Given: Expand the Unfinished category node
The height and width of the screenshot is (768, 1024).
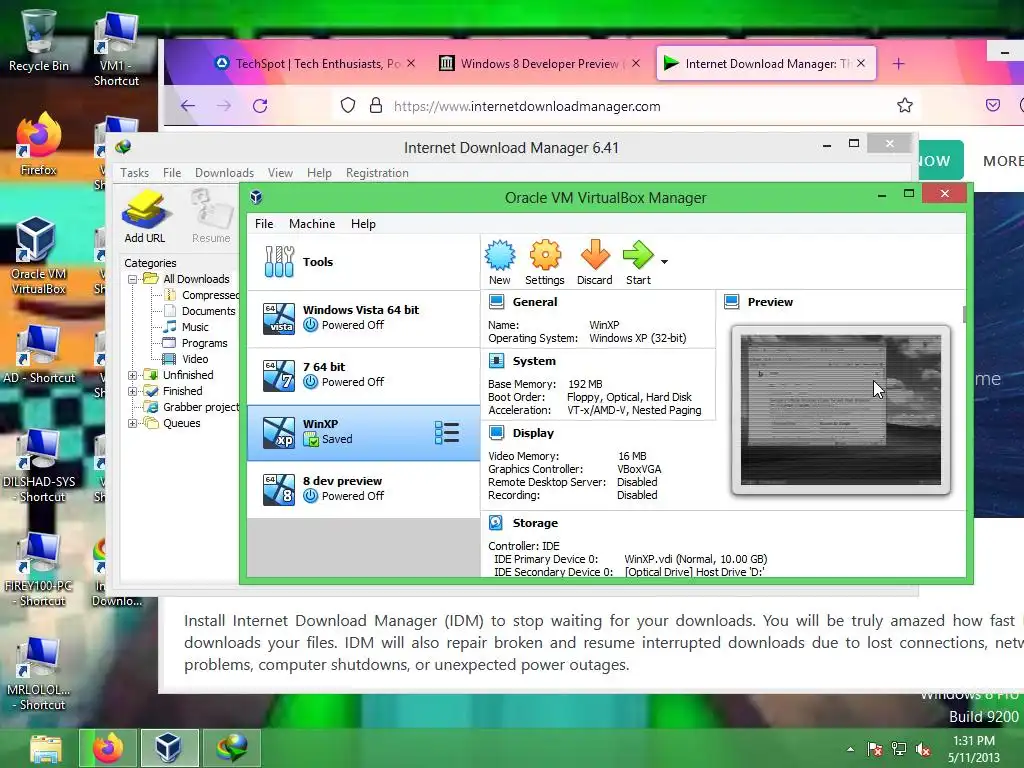Looking at the screenshot, I should [132, 375].
